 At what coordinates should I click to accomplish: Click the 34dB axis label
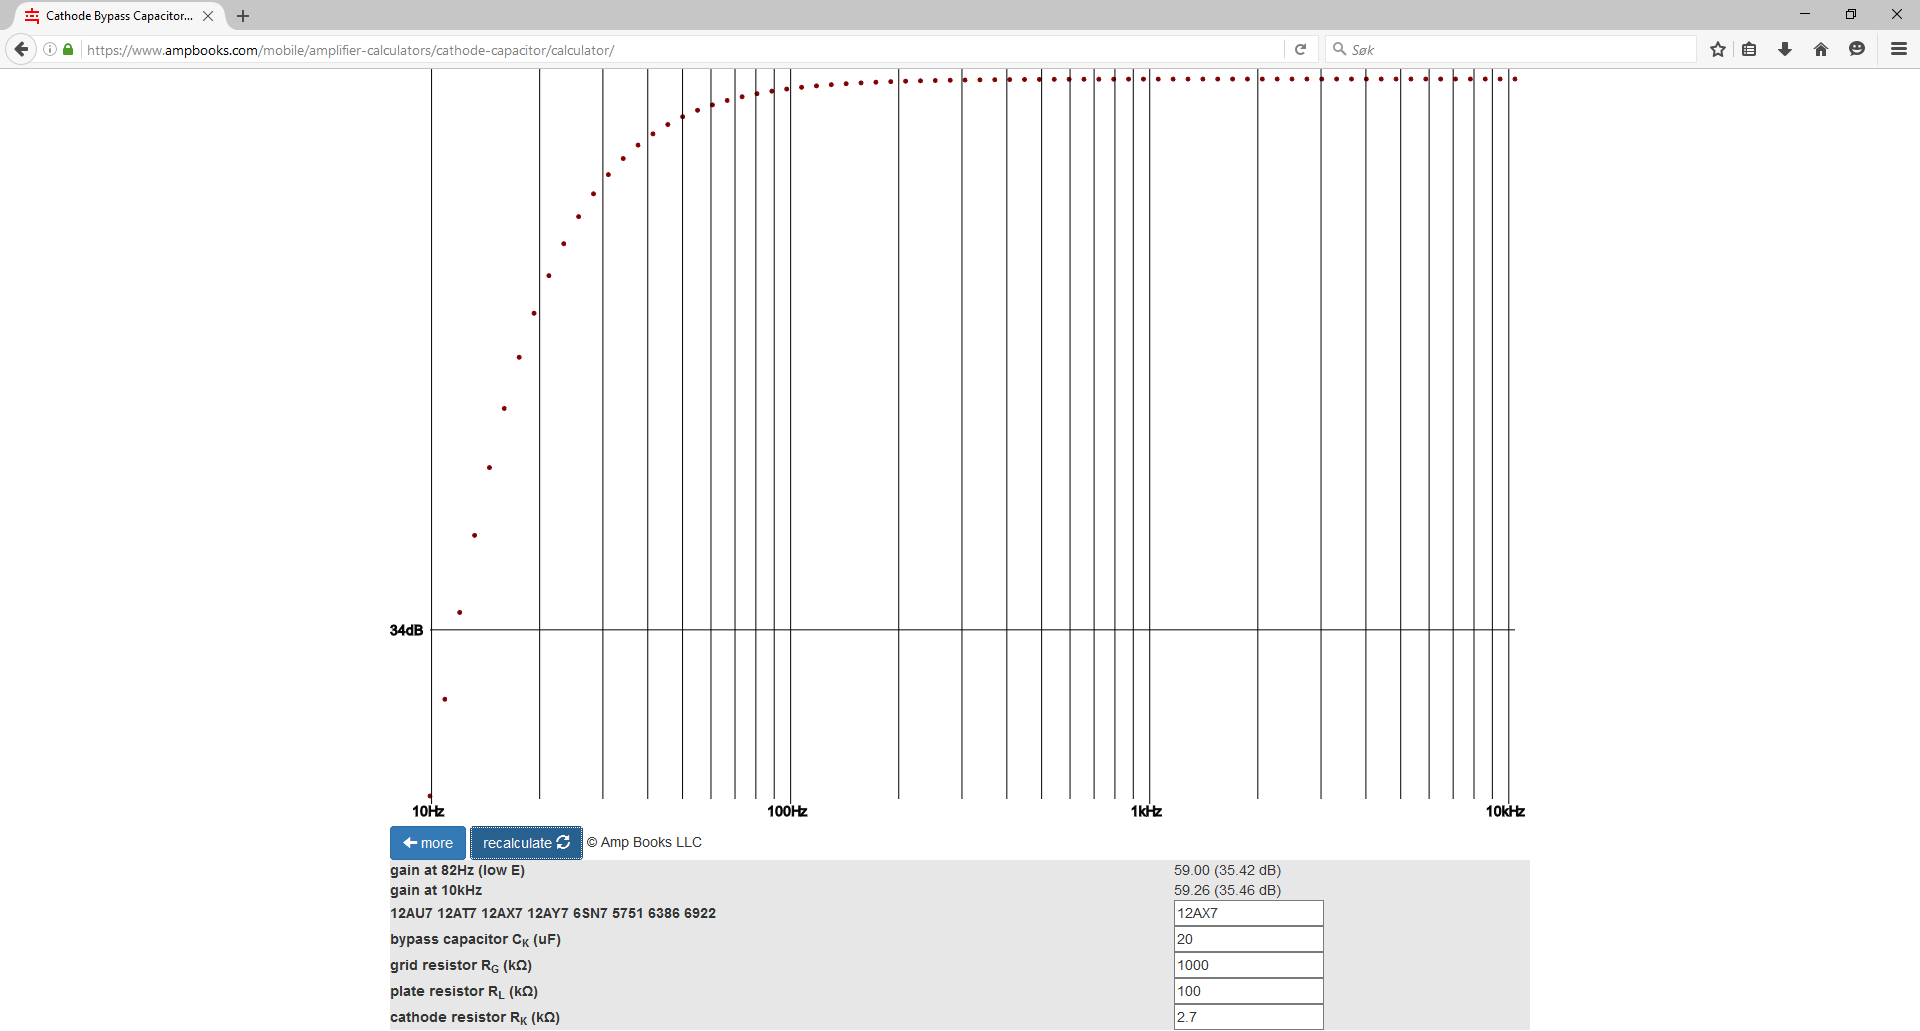tap(406, 630)
